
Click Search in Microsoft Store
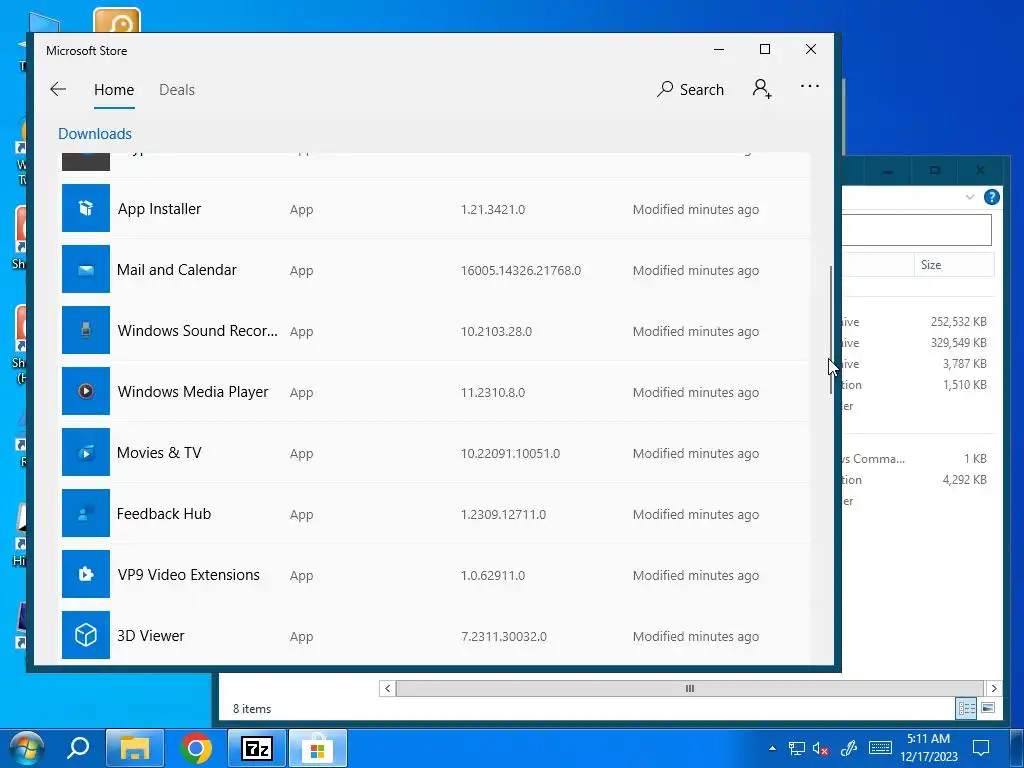coord(690,89)
